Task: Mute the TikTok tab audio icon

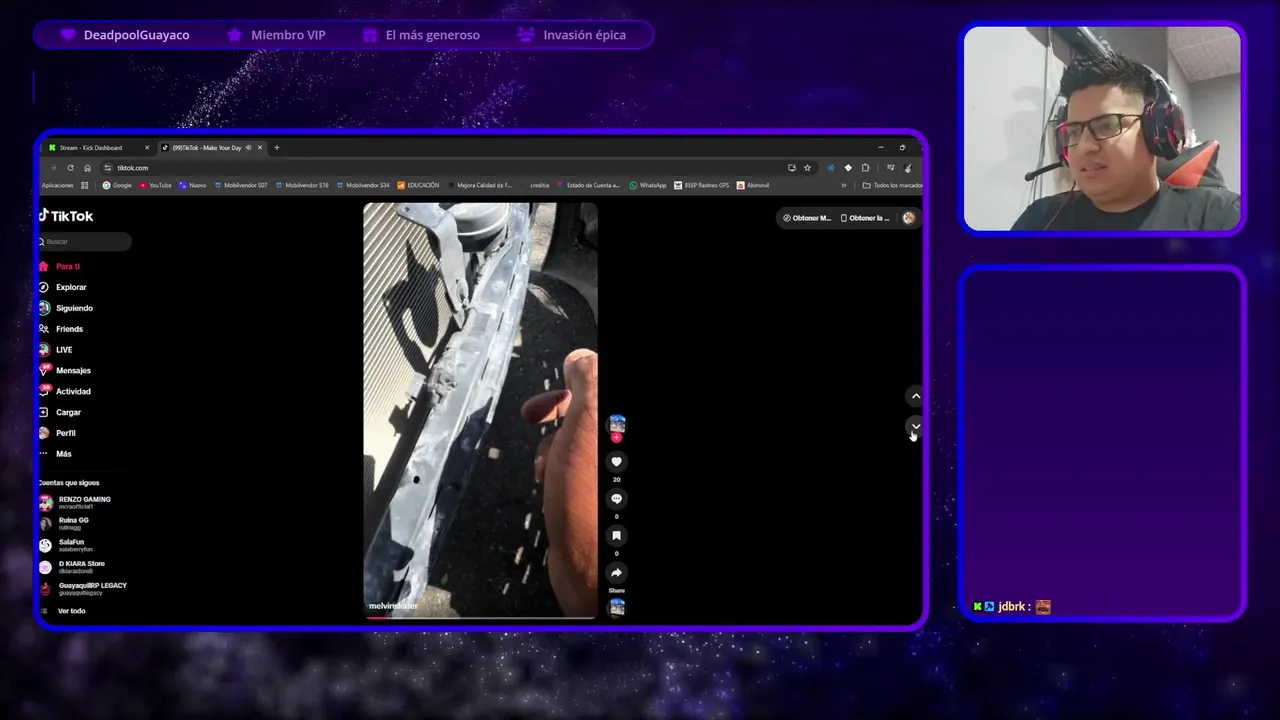Action: click(248, 148)
